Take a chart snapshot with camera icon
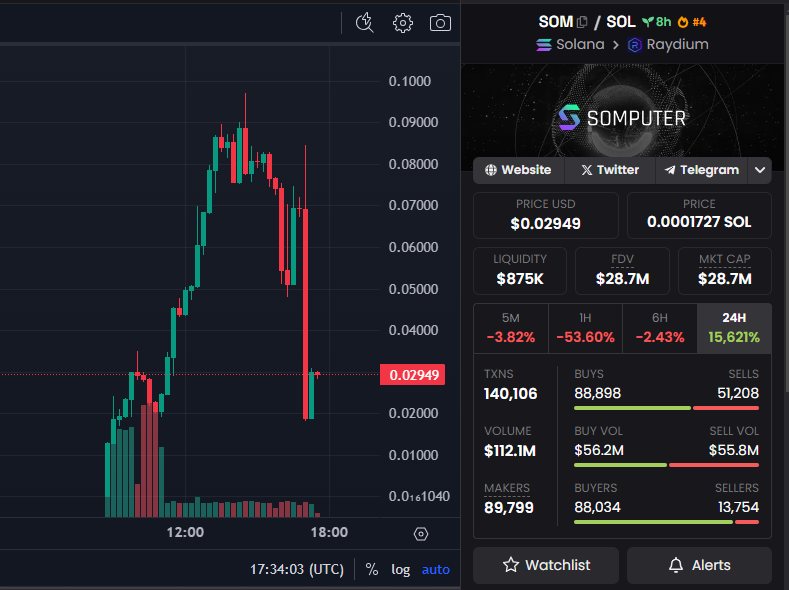Viewport: 789px width, 590px height. pos(440,23)
